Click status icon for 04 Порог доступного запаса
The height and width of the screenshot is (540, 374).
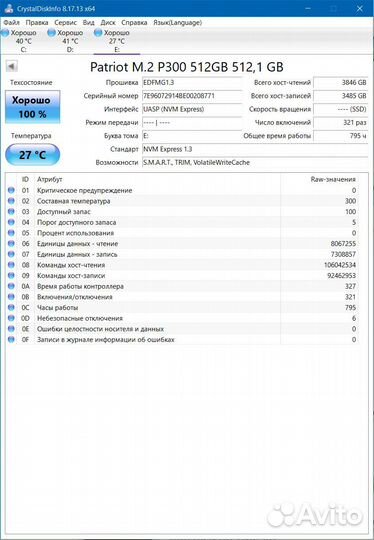click(x=11, y=222)
